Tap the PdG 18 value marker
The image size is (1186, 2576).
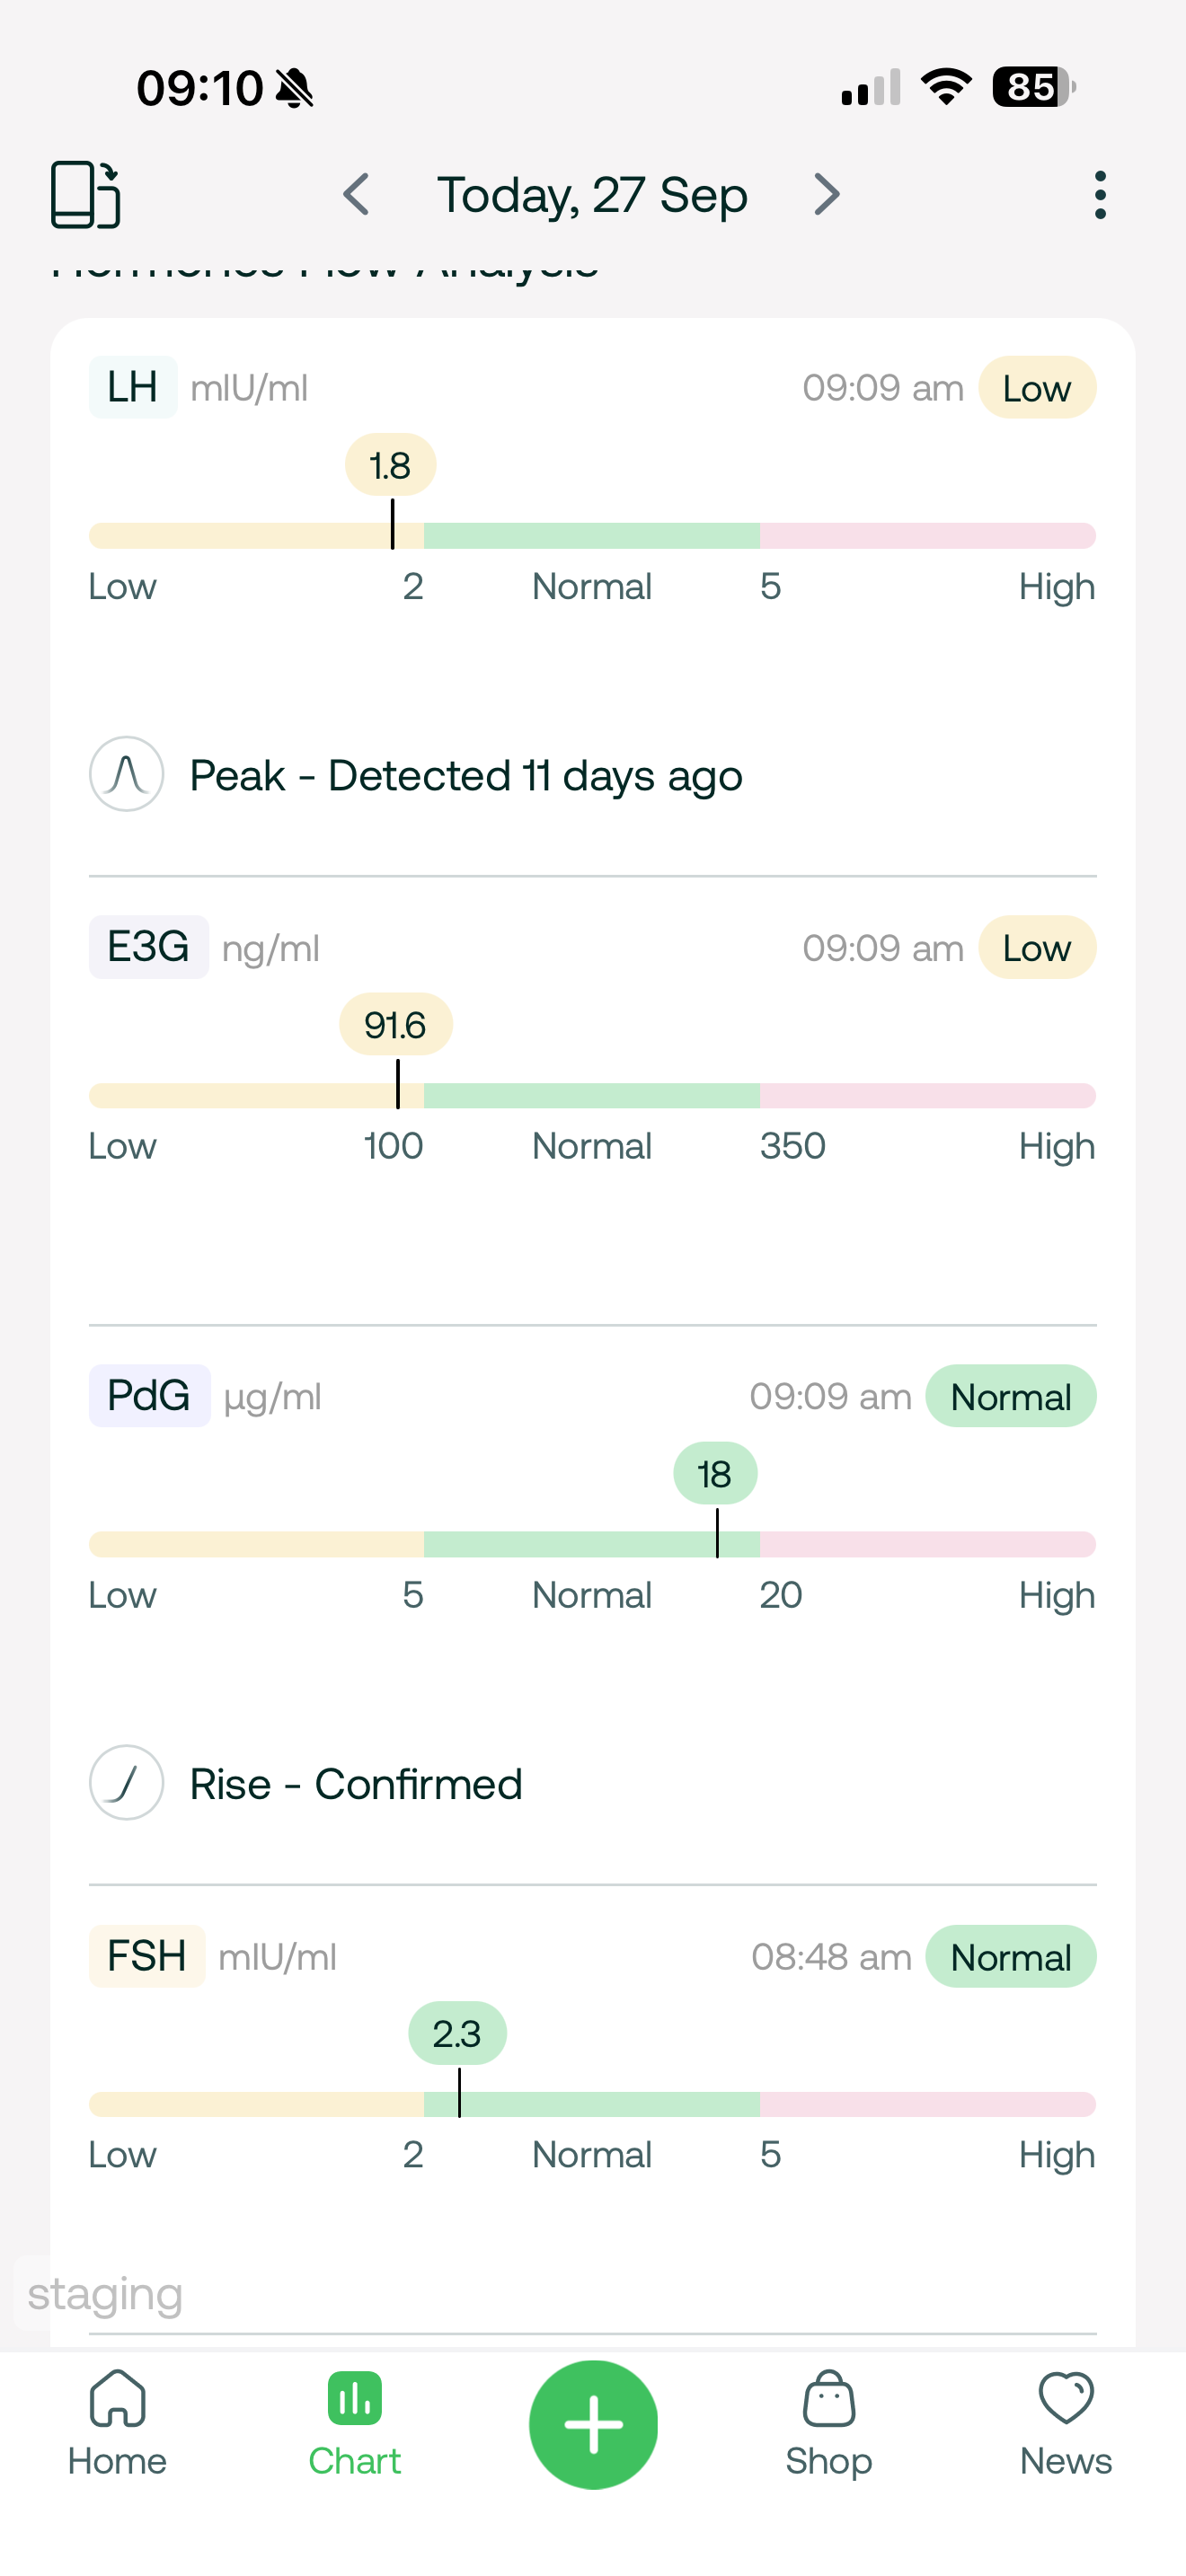[715, 1474]
